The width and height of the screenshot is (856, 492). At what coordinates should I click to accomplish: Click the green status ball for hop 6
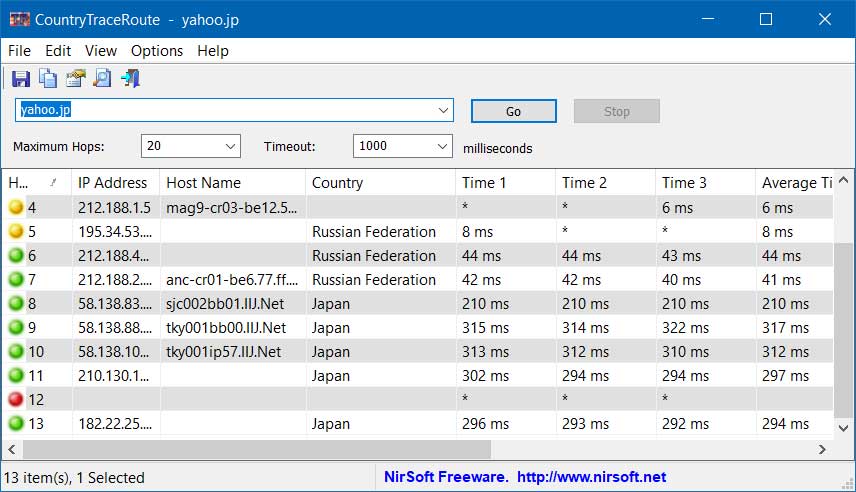pyautogui.click(x=16, y=255)
